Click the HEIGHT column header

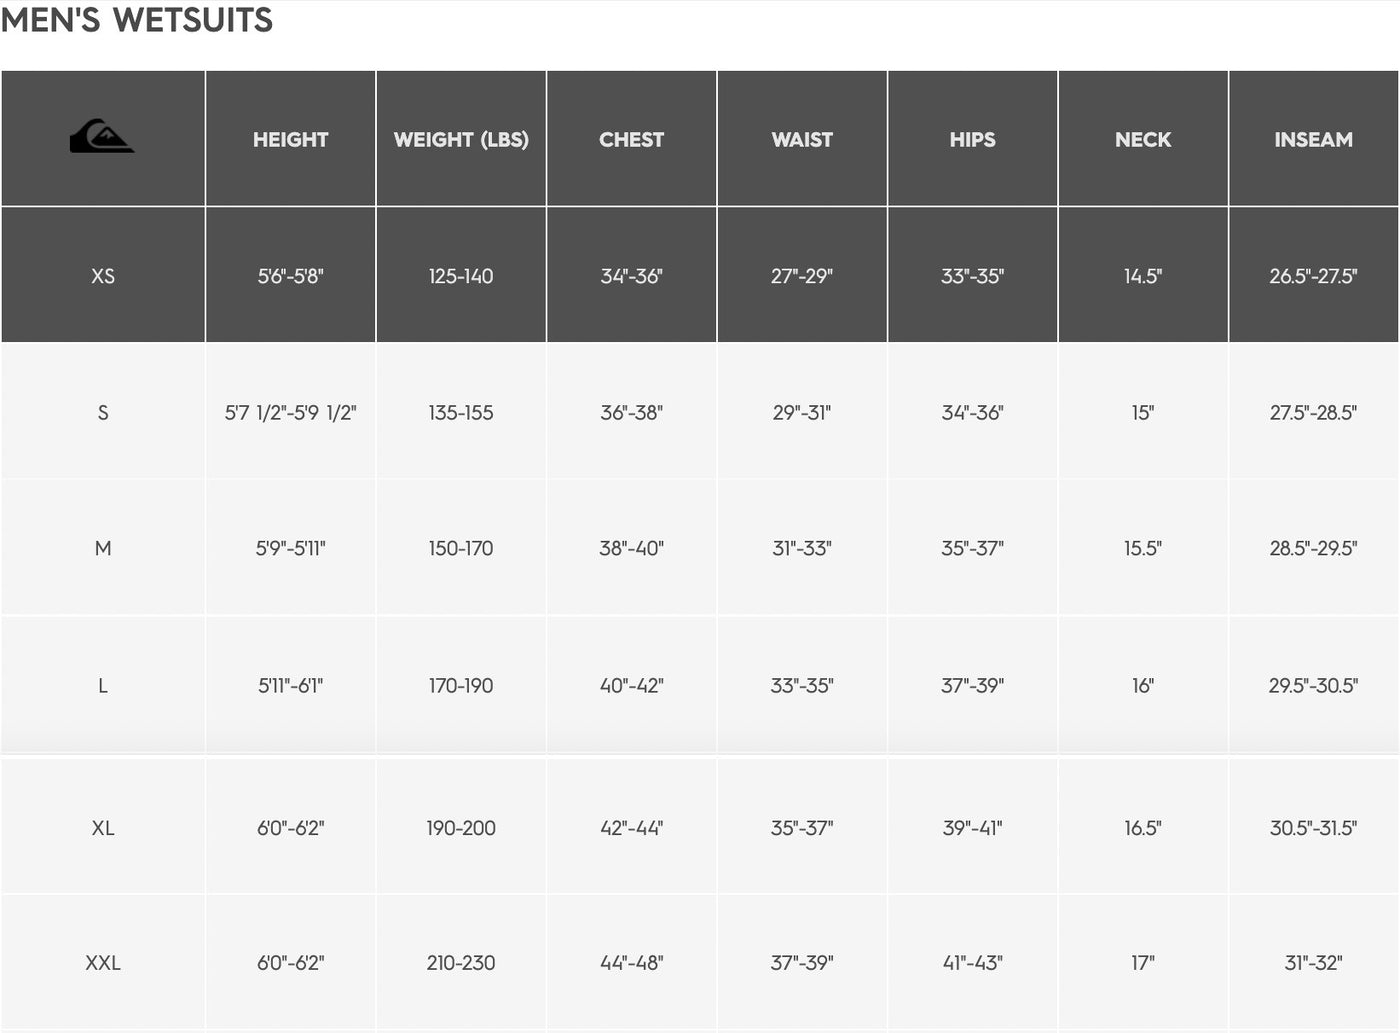tap(290, 140)
